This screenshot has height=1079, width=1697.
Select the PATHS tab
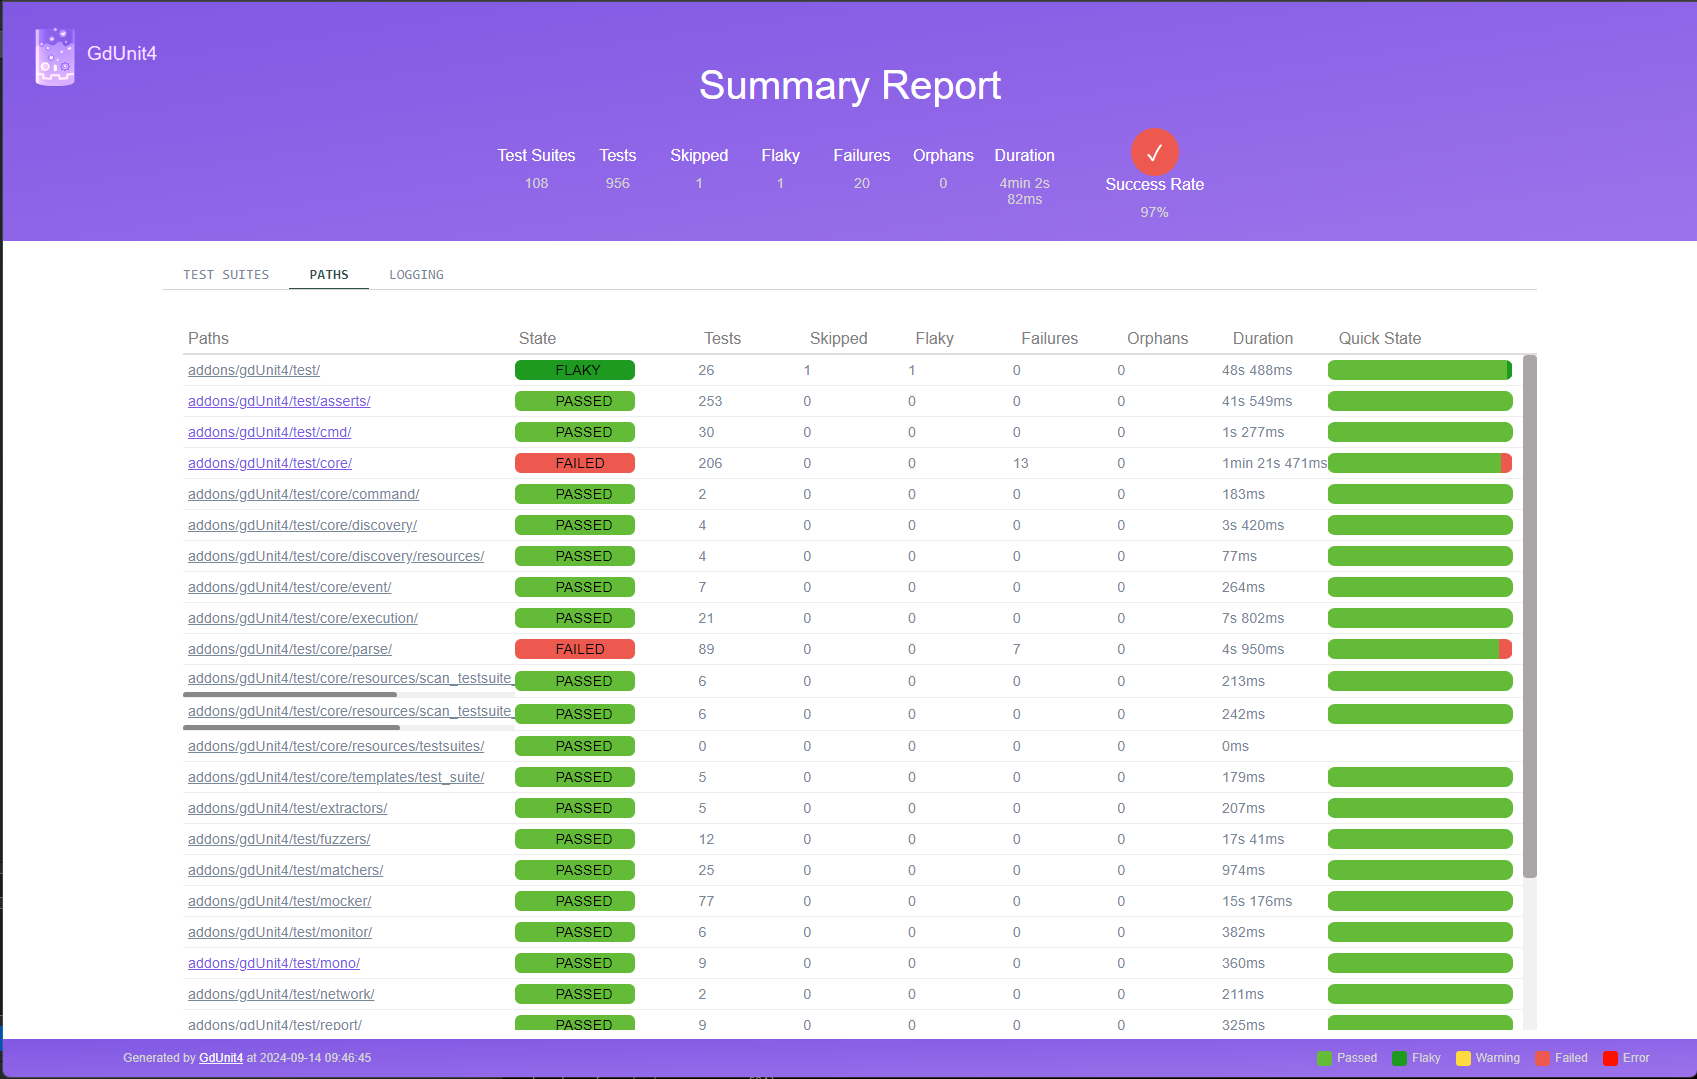329,274
